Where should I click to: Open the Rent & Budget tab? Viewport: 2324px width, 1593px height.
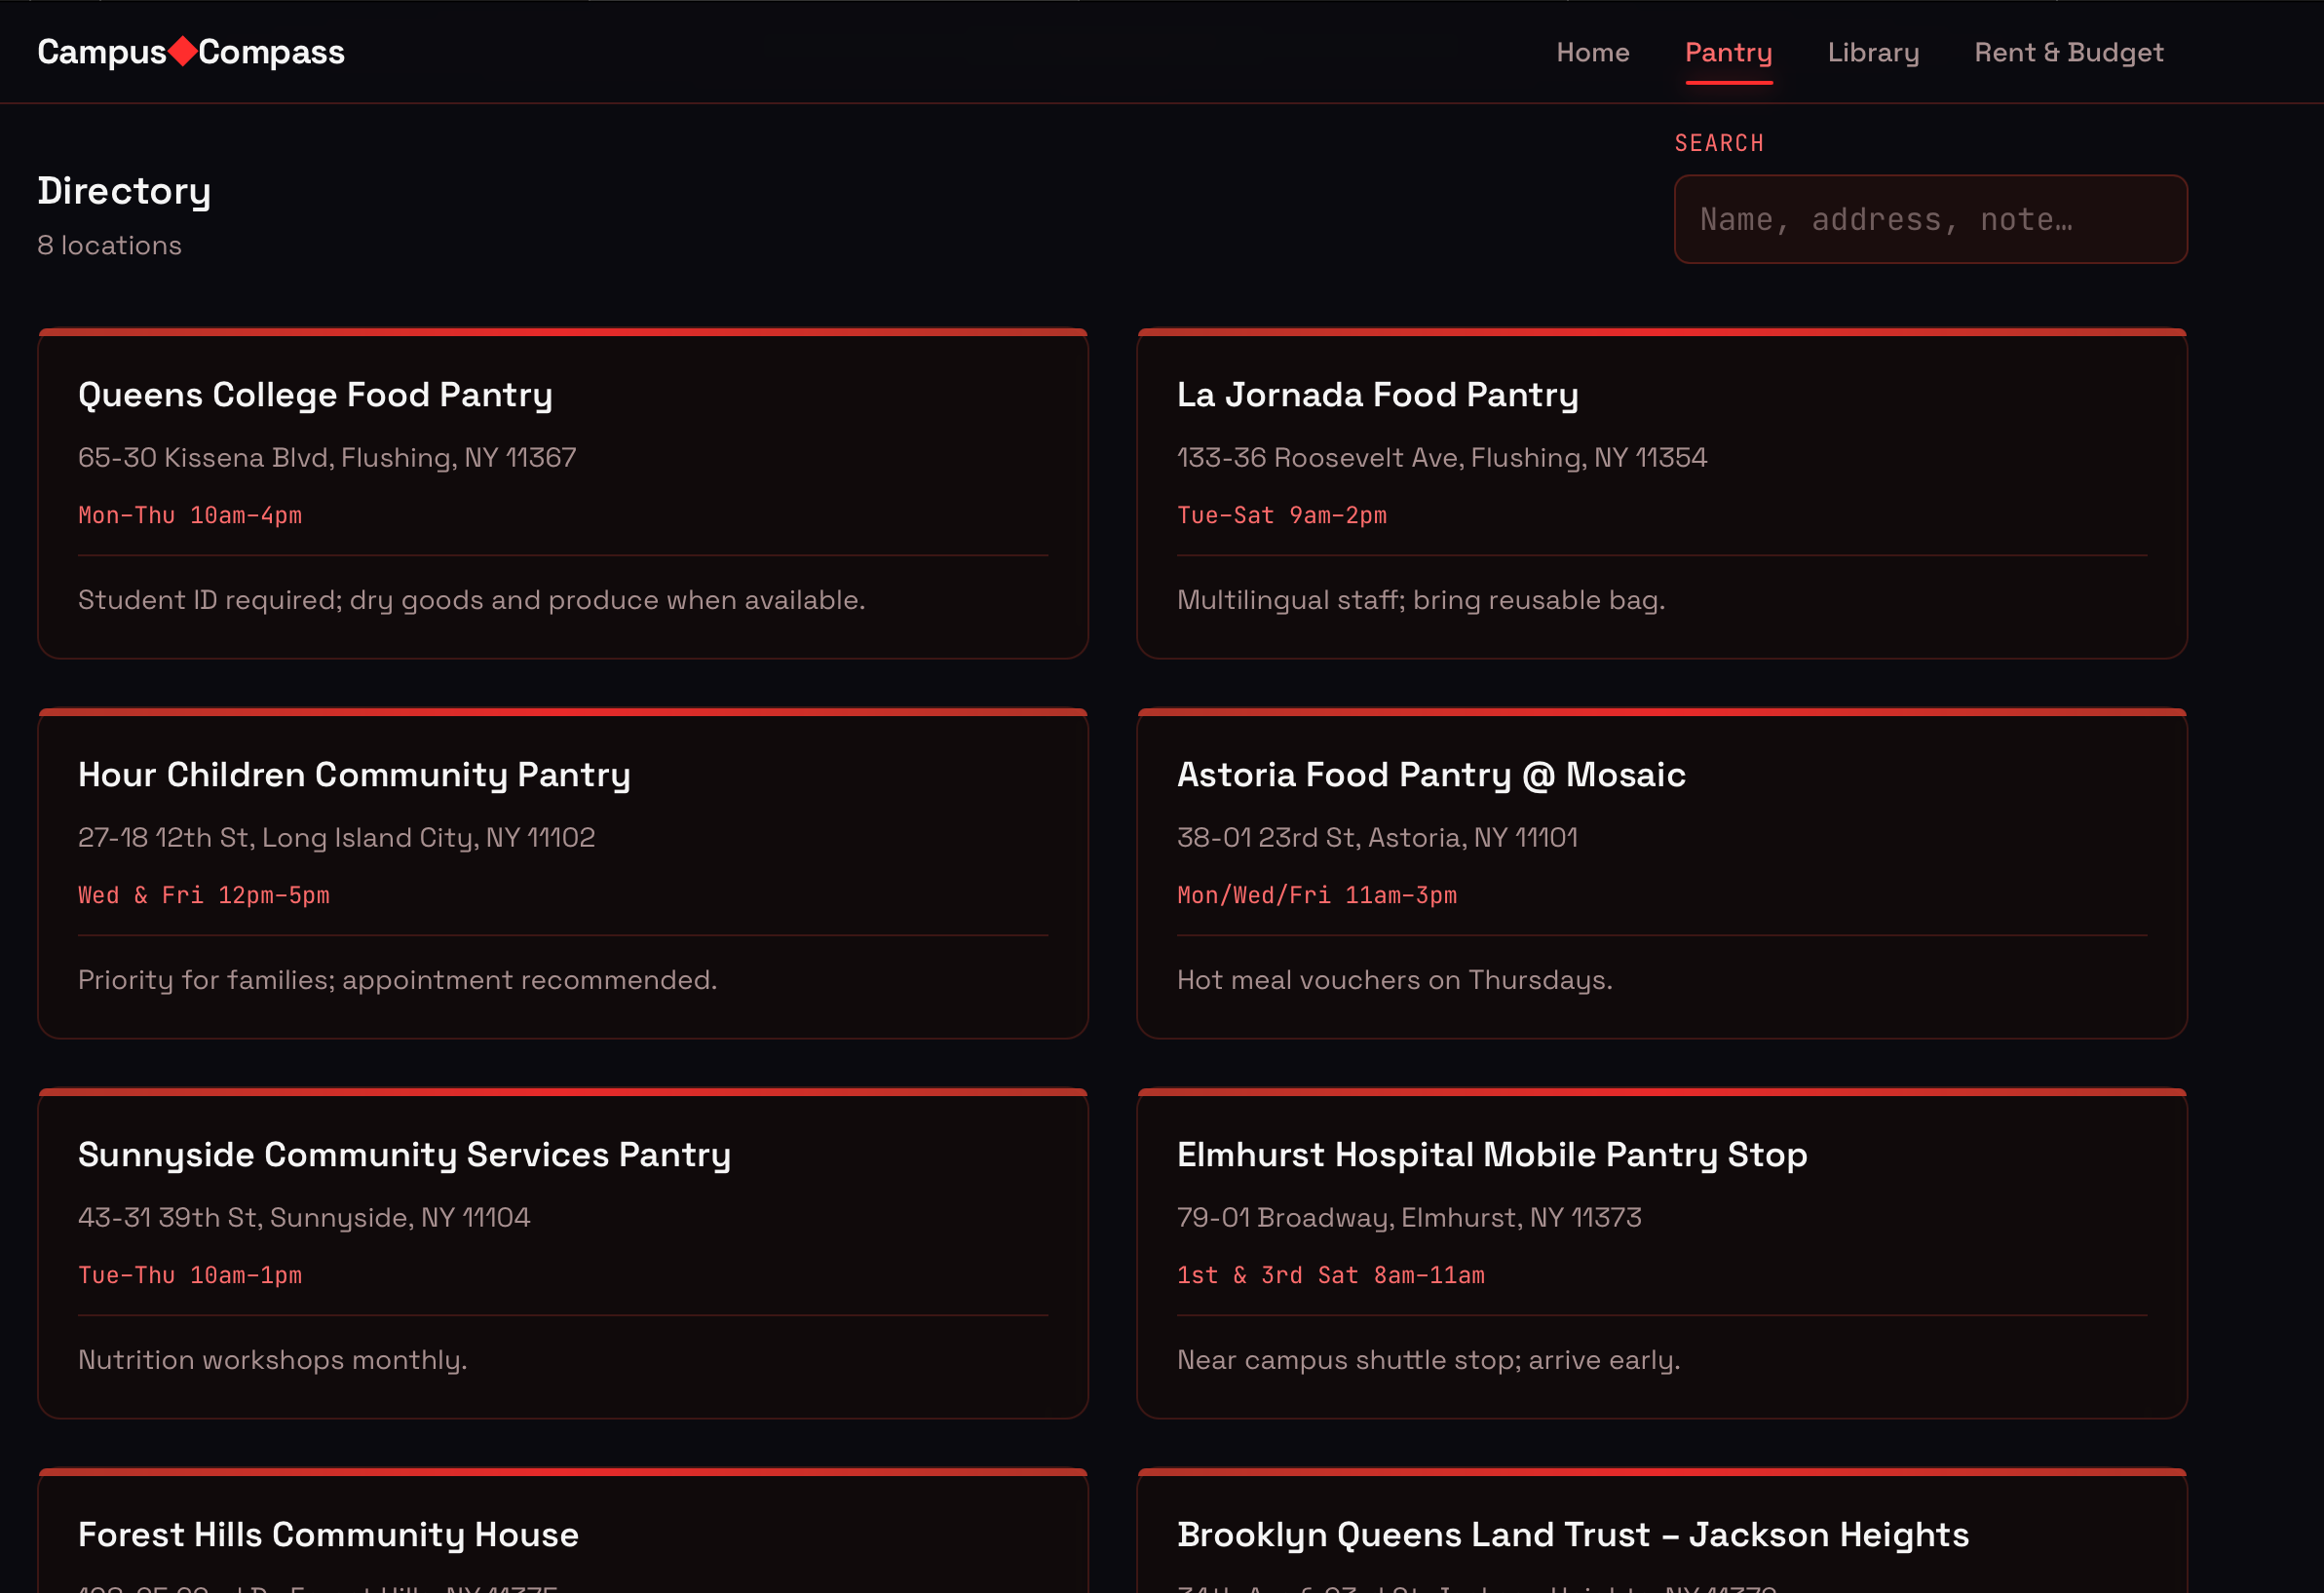(x=2068, y=52)
